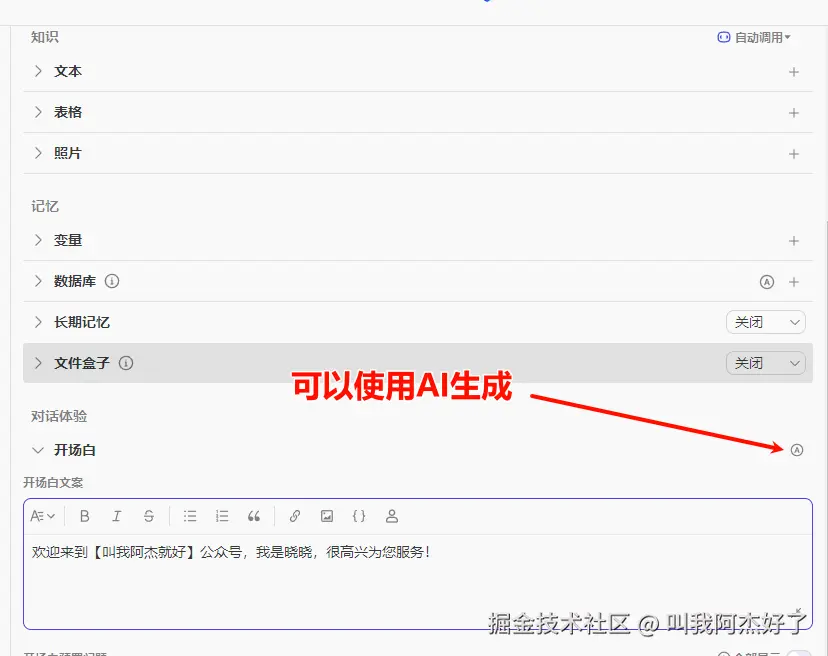Open the 长期记忆 关闭 dropdown
The image size is (828, 656).
[x=766, y=322]
